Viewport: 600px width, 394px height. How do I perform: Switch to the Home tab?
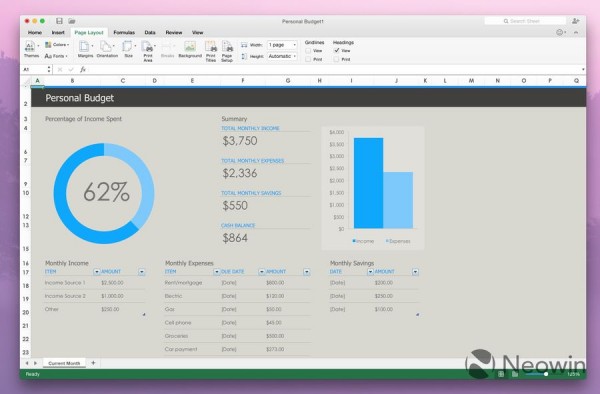35,33
